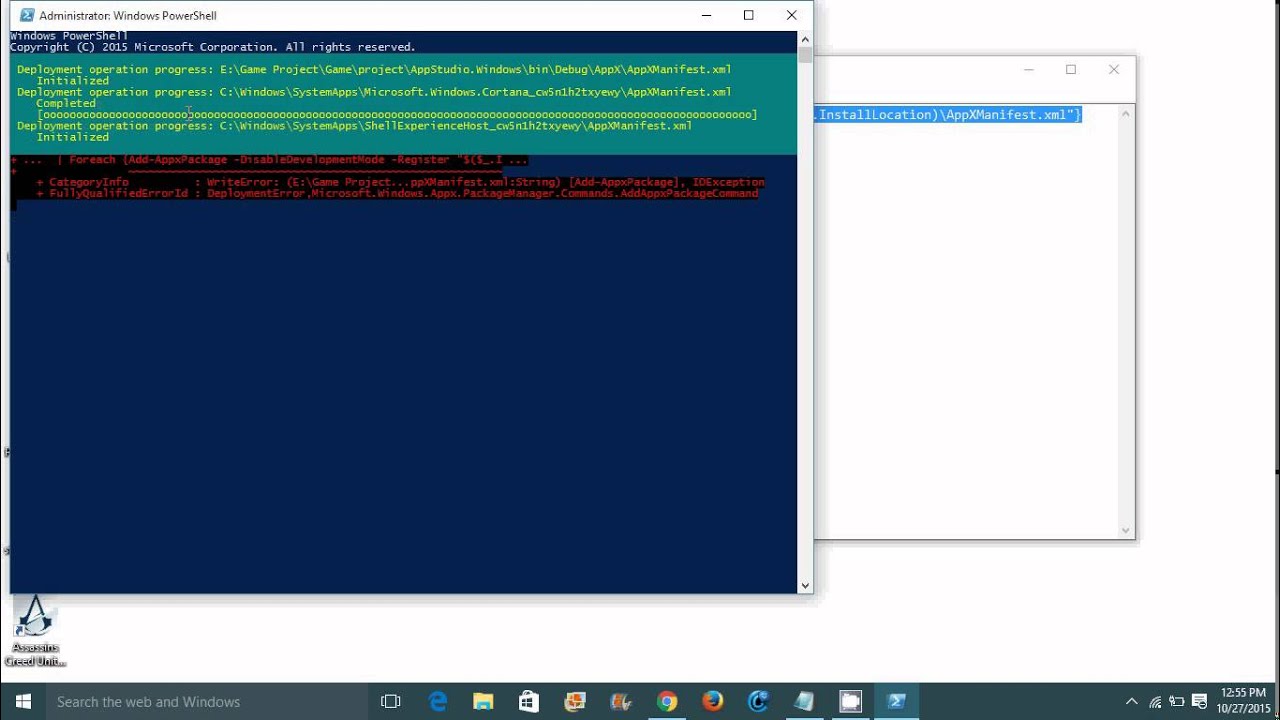Click the deployment progress bar of o's
This screenshot has height=720, width=1280.
397,115
